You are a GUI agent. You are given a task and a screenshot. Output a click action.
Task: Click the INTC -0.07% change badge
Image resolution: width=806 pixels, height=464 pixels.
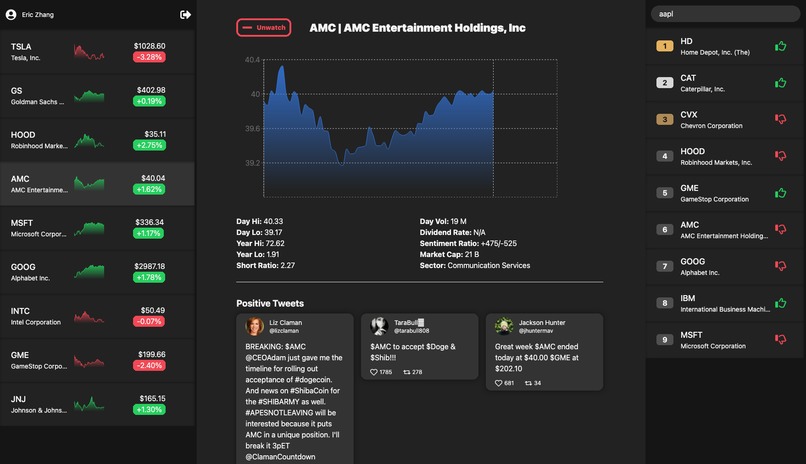[x=149, y=322]
